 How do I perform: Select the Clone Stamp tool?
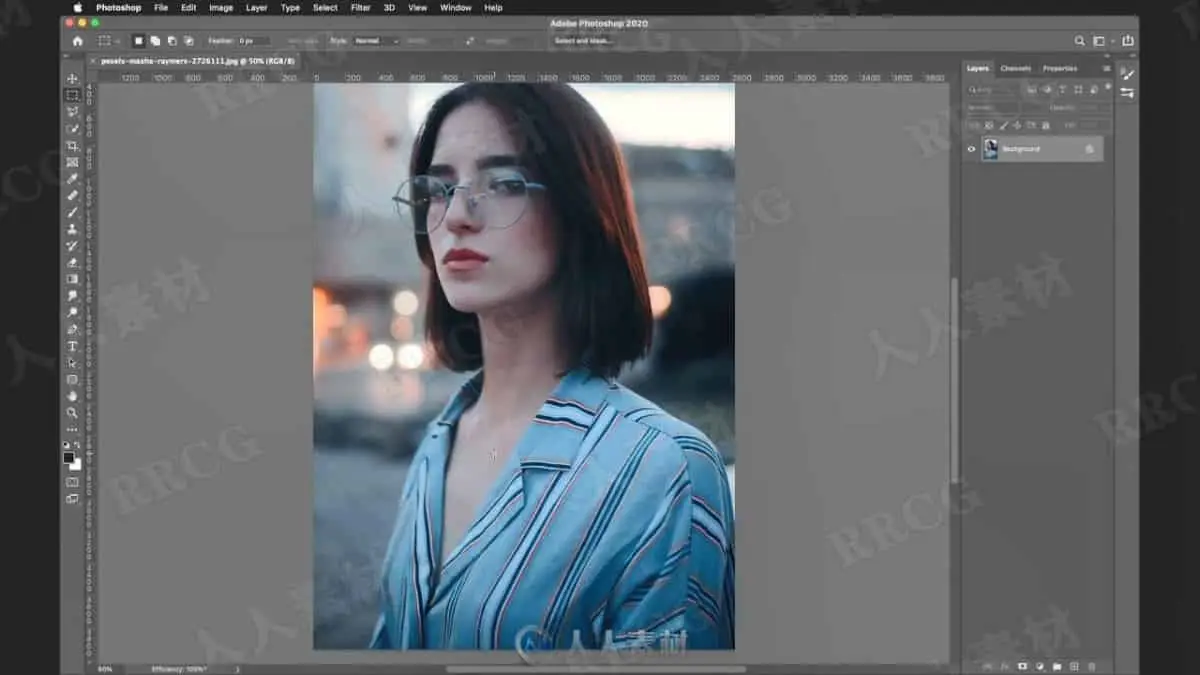72,229
